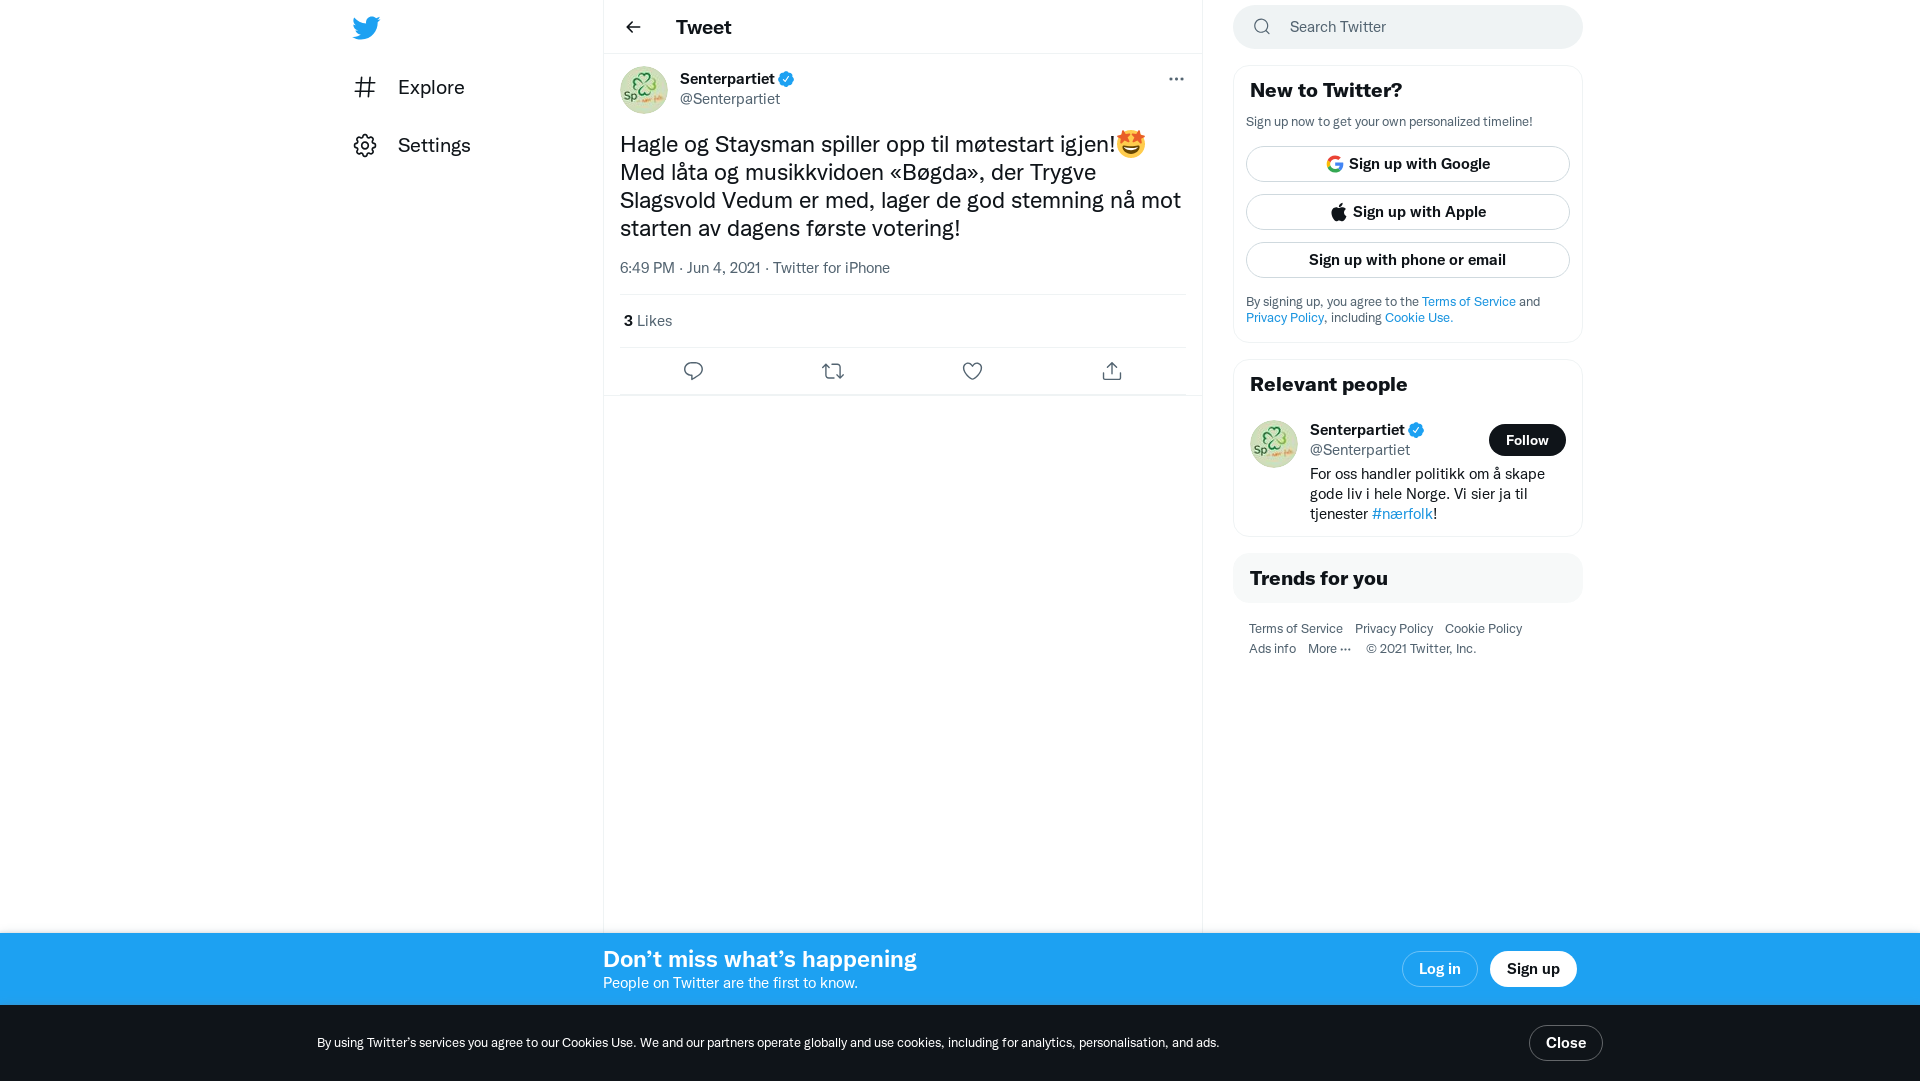Click the Twitter bird logo

click(x=366, y=28)
